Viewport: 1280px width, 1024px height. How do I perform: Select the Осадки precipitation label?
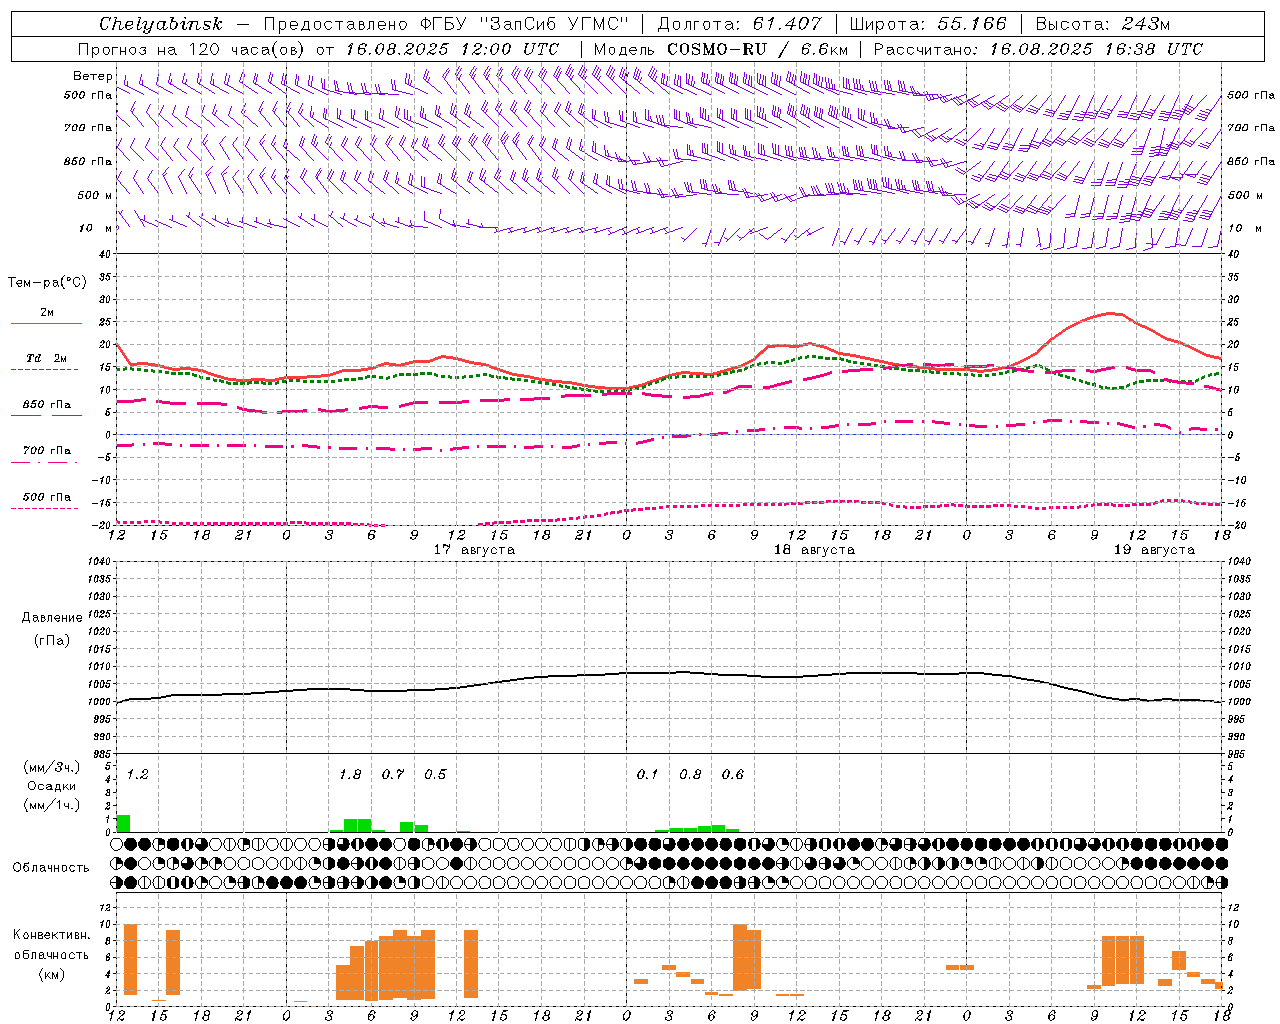pos(52,786)
